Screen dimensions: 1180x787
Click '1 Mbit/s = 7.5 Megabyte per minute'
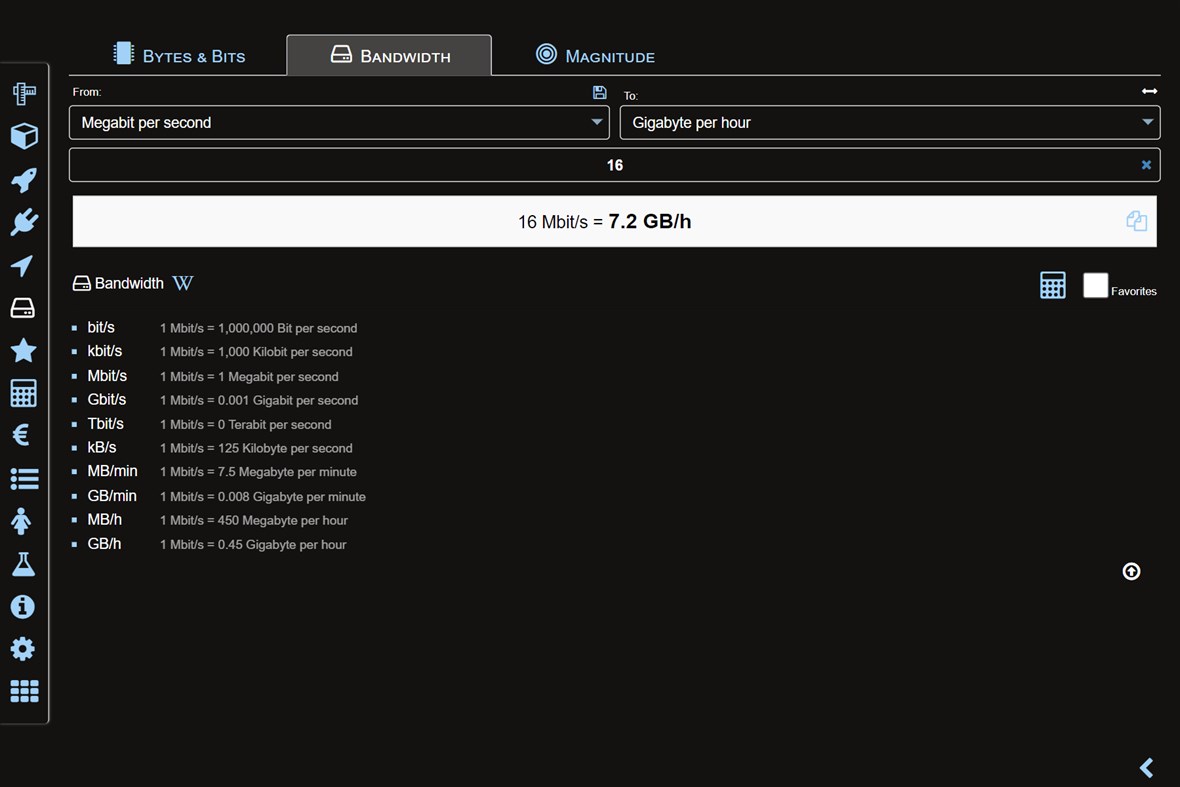[258, 472]
